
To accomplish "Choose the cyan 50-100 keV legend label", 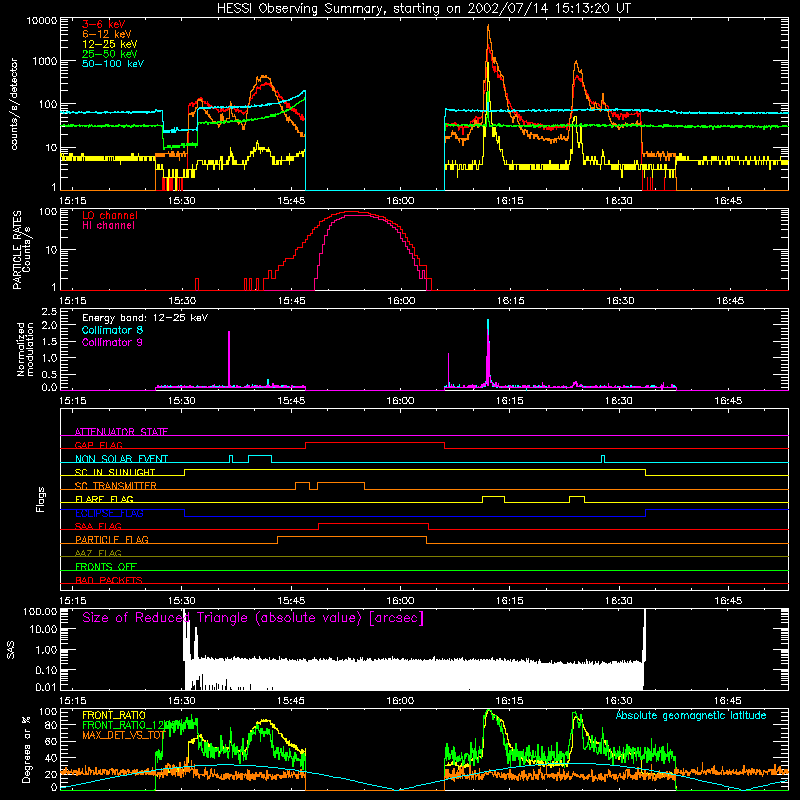I will click(x=113, y=64).
